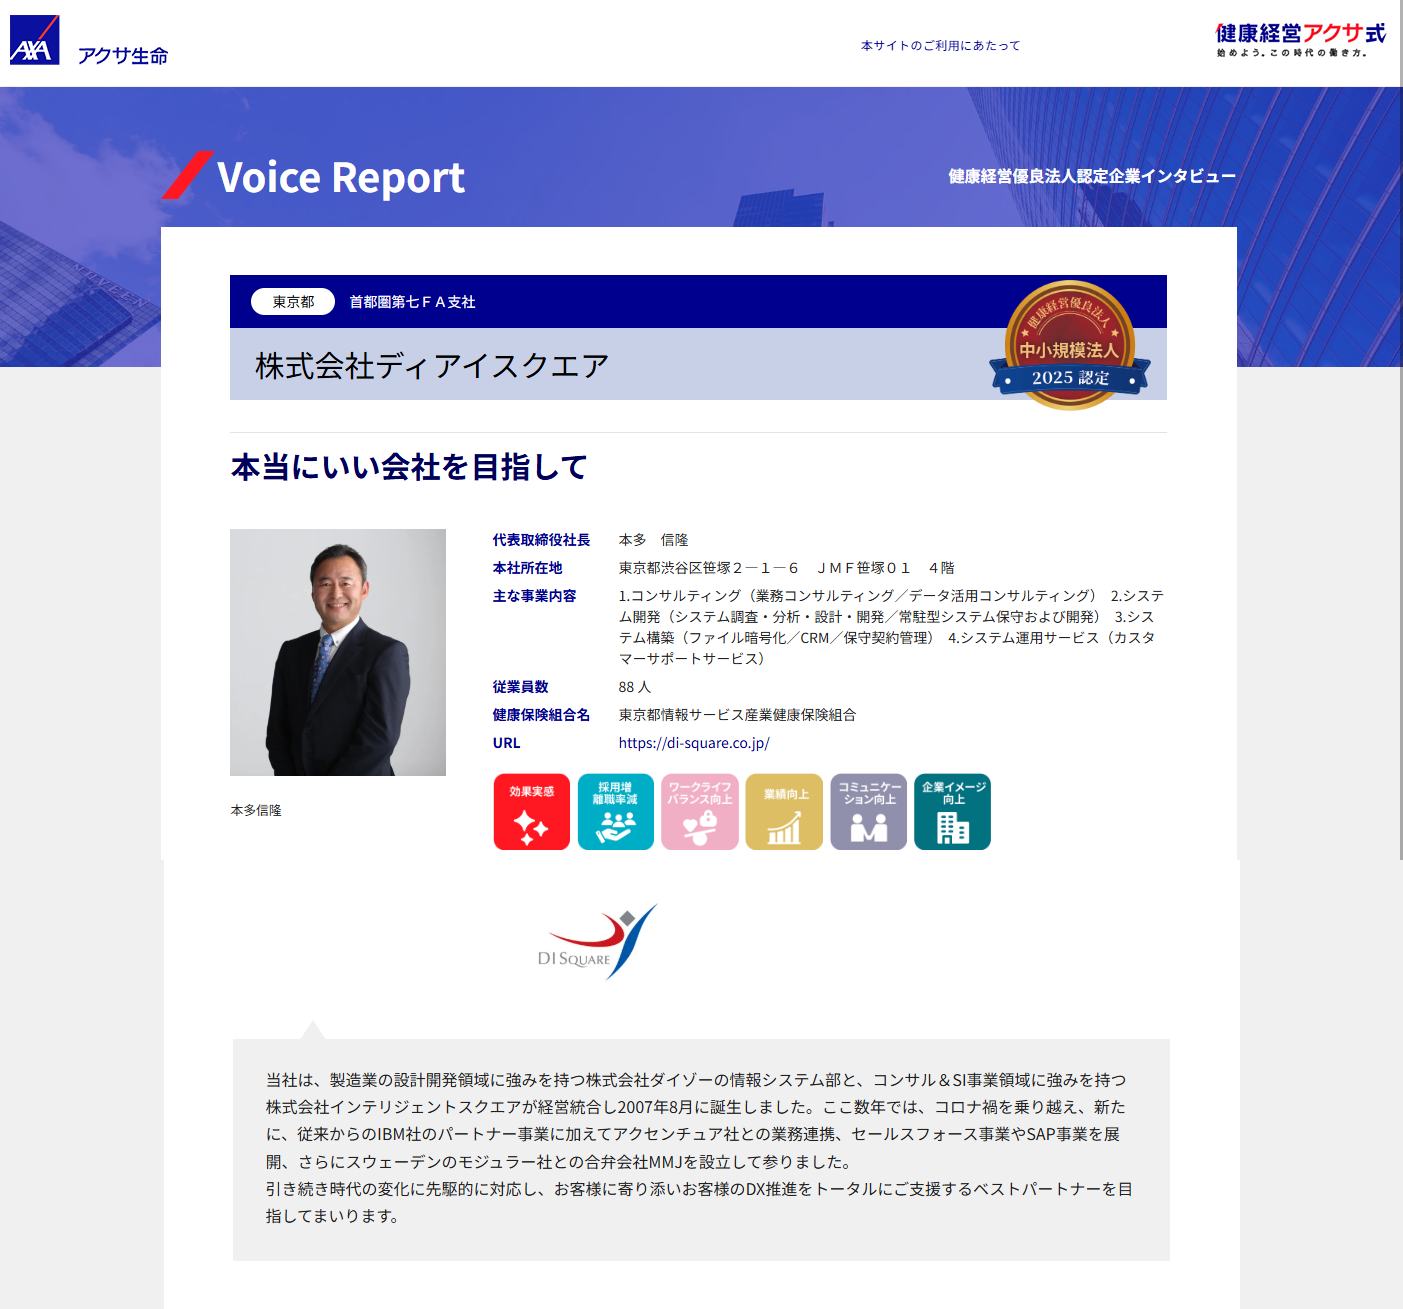
Task: Click the AXA logo in header
Action: click(35, 41)
